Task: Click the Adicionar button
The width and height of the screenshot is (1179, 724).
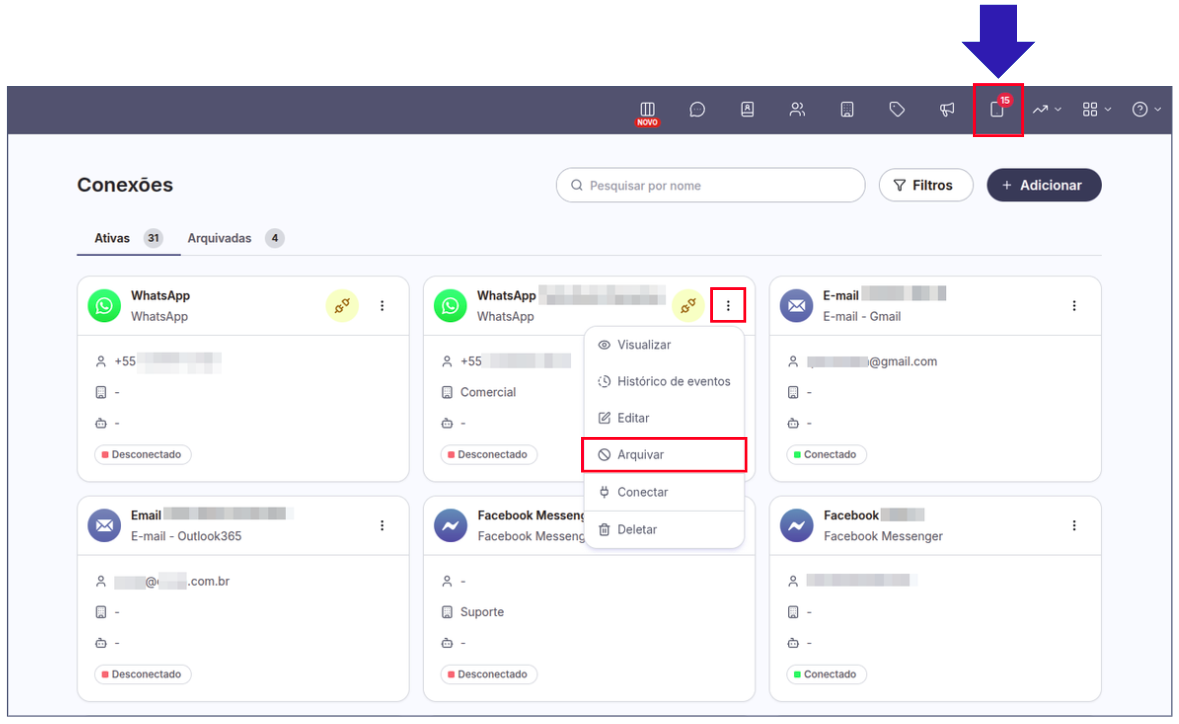Action: [1043, 185]
